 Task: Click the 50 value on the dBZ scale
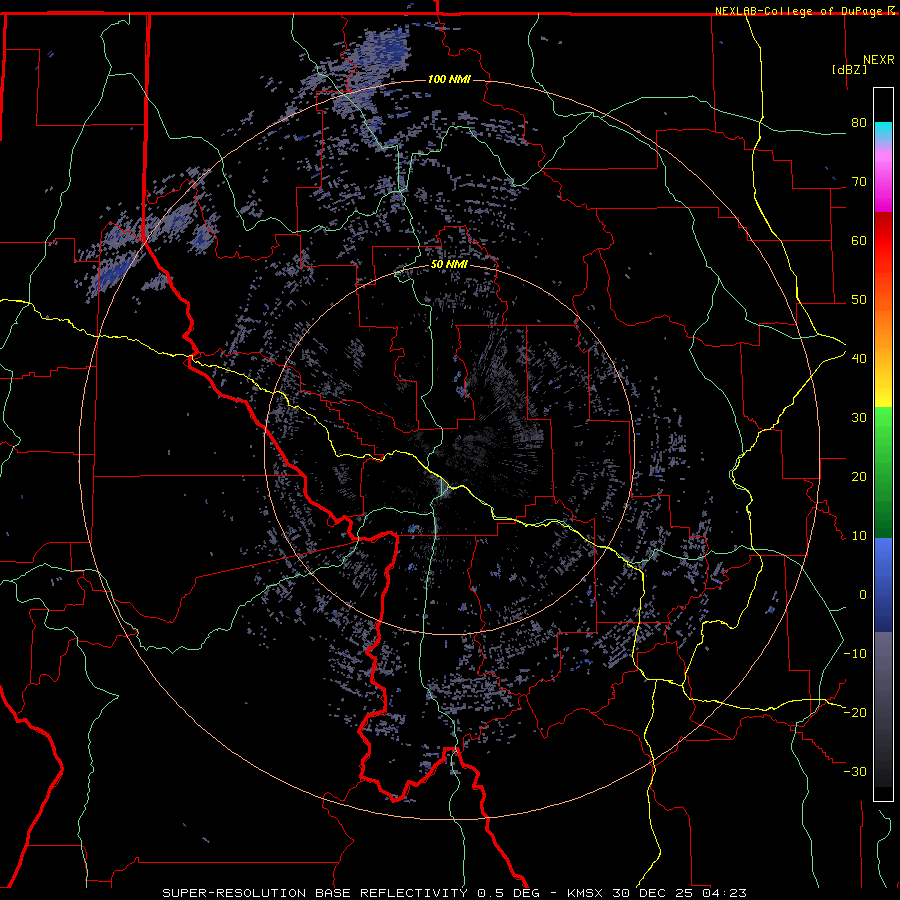(859, 300)
